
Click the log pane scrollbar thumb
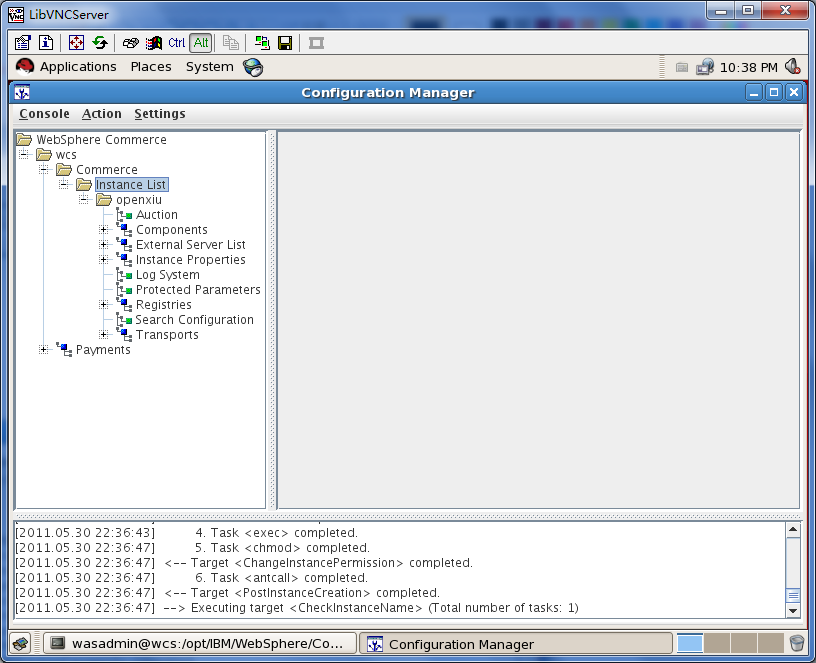pyautogui.click(x=793, y=595)
